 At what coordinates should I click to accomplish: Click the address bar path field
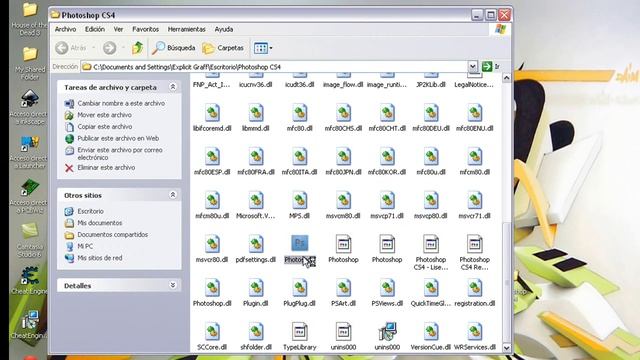pos(274,67)
